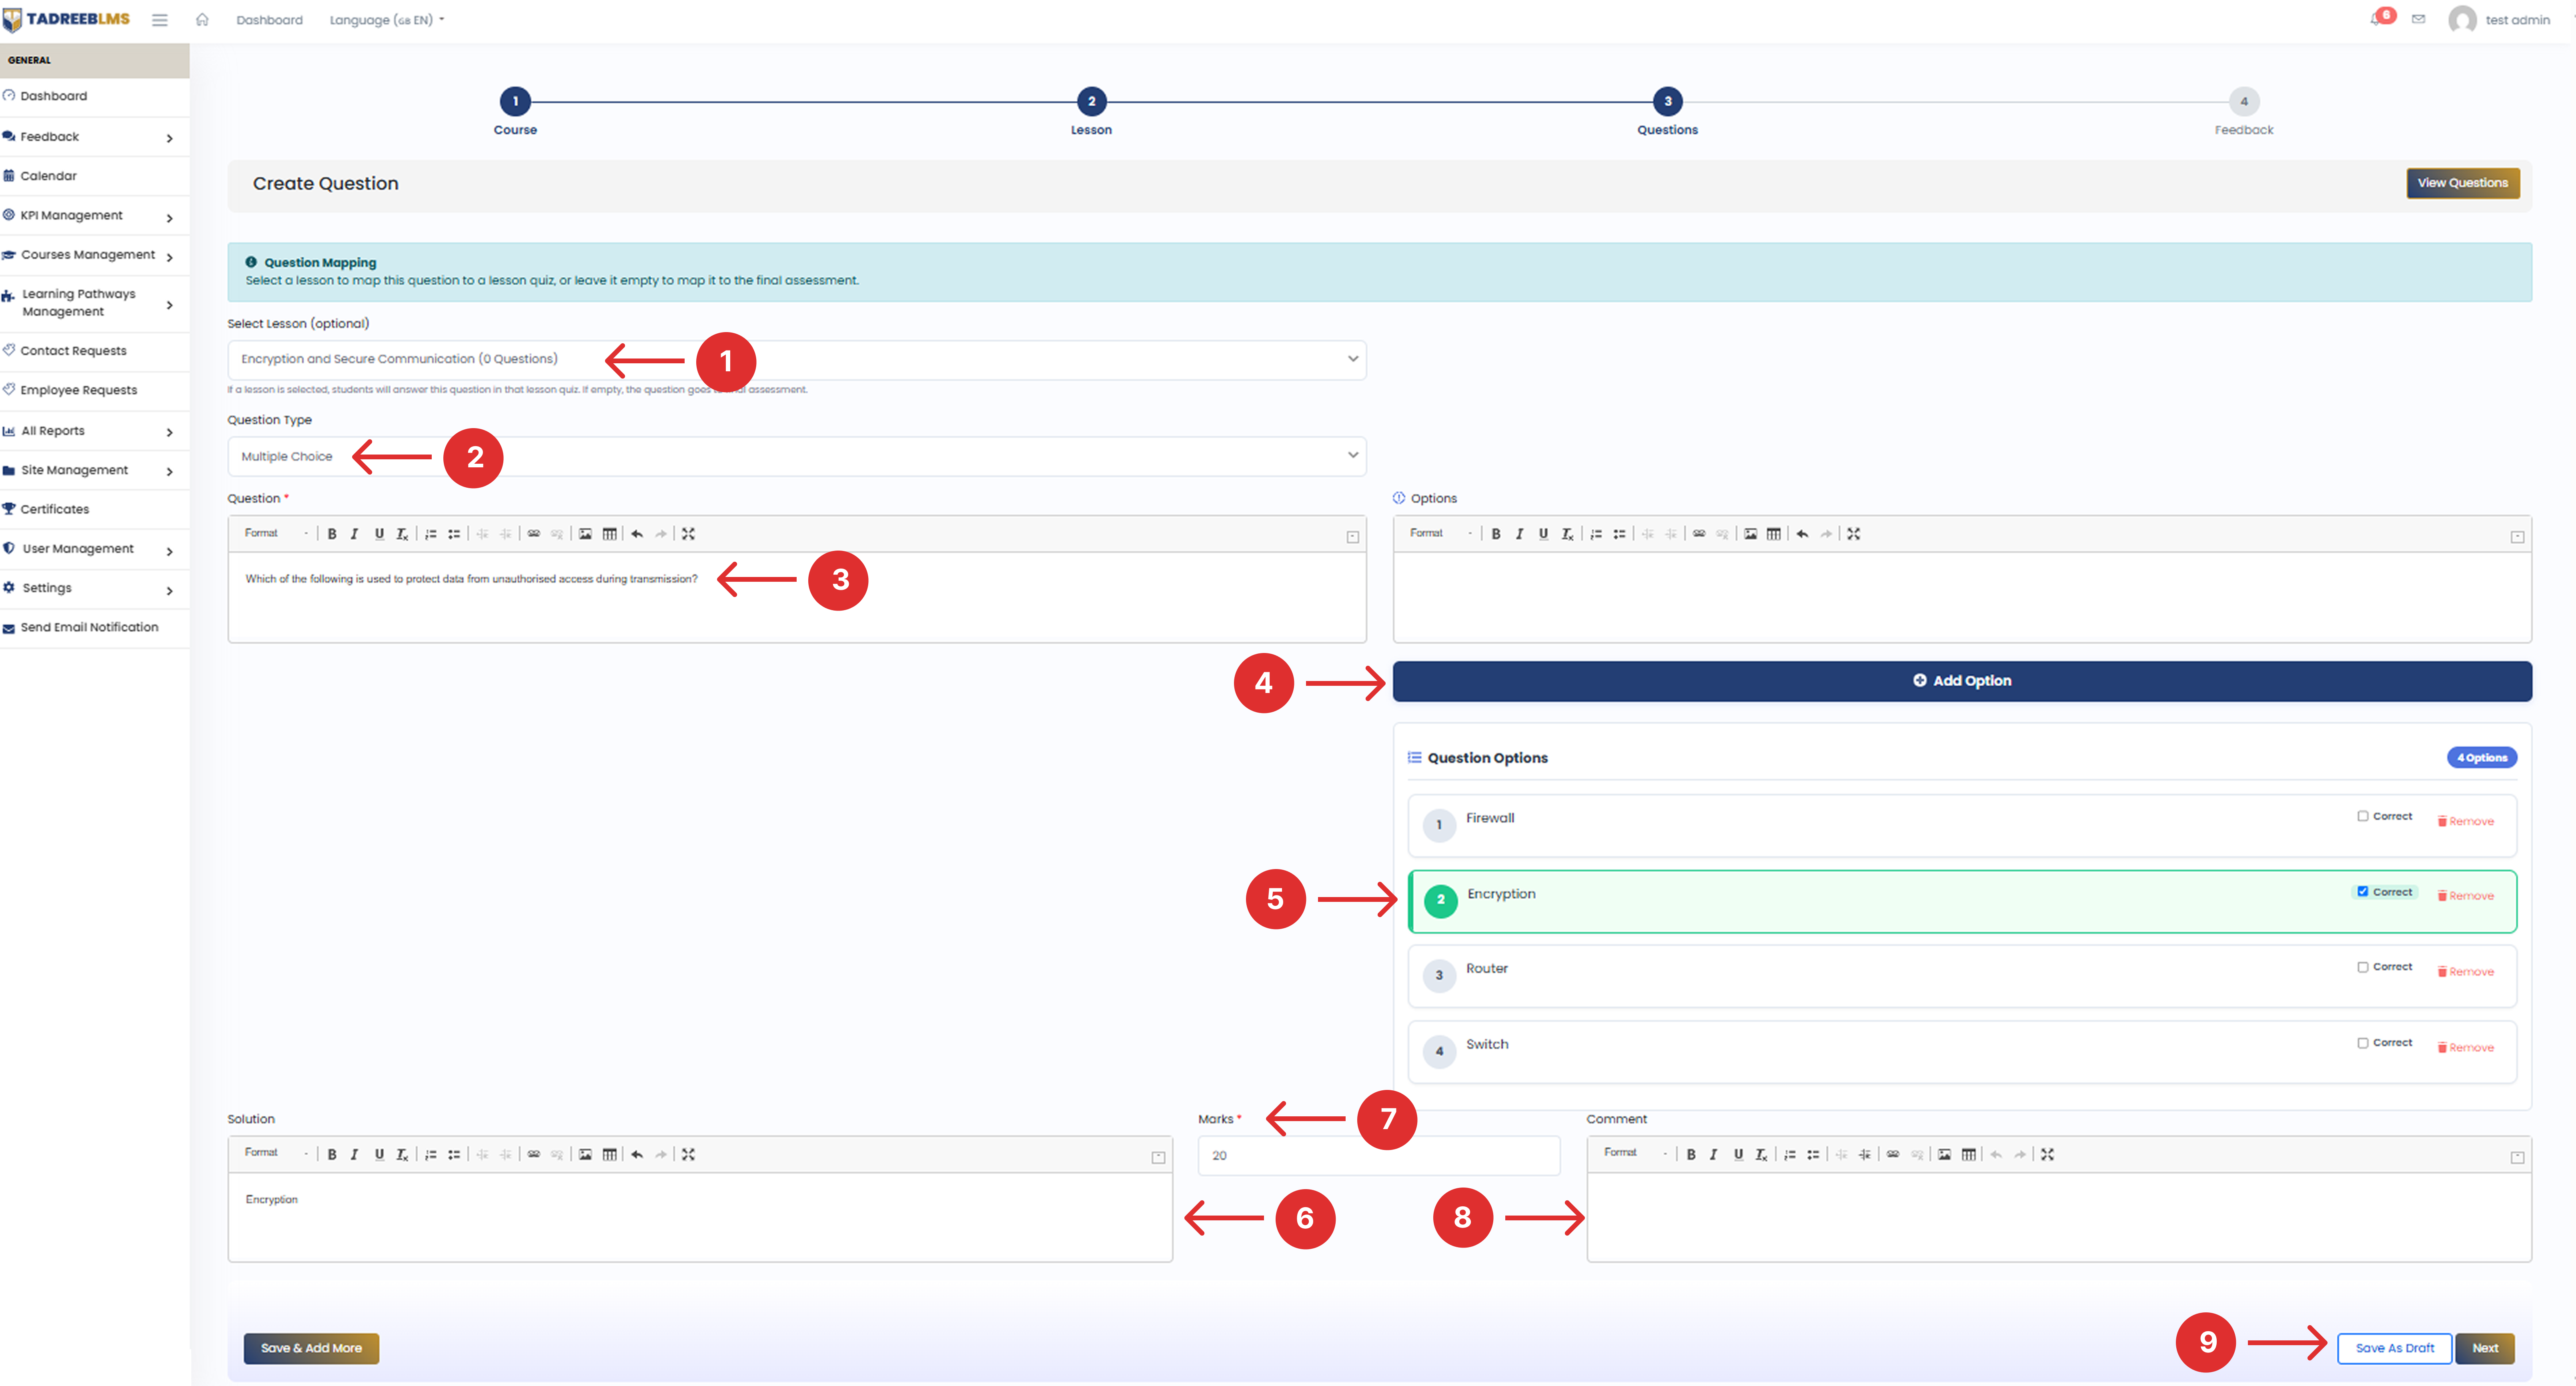Viewport: 2576px width, 1386px height.
Task: Collapse the Comment editor toolbar
Action: 2517,1157
